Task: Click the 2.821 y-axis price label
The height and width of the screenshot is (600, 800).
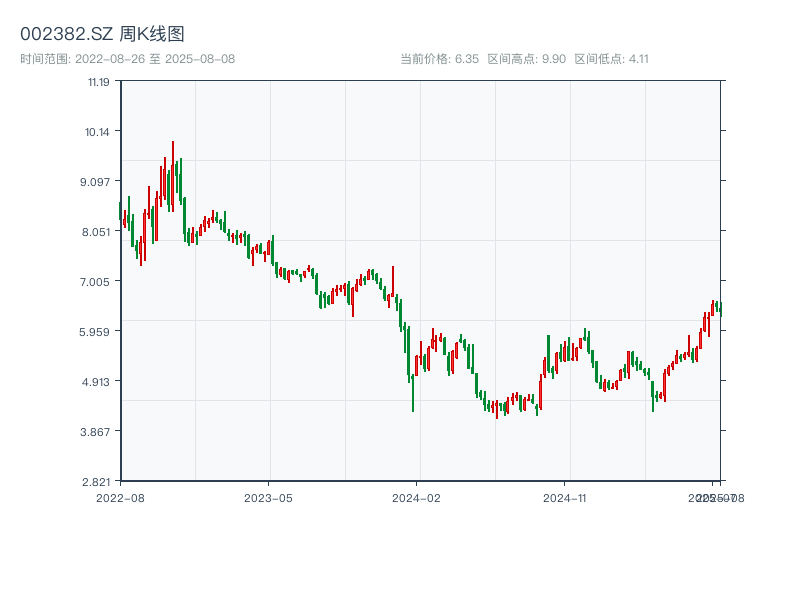Action: point(97,481)
